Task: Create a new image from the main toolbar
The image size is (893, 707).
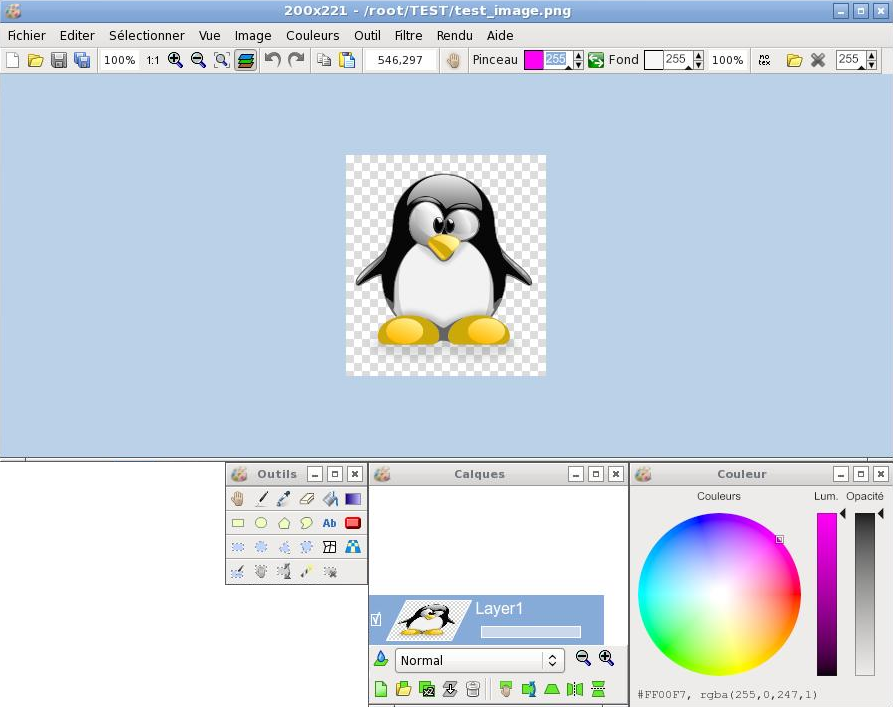Action: tap(13, 60)
